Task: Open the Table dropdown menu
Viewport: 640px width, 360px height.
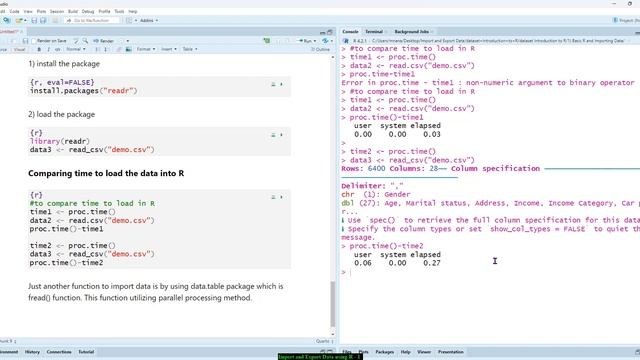Action: tap(189, 49)
